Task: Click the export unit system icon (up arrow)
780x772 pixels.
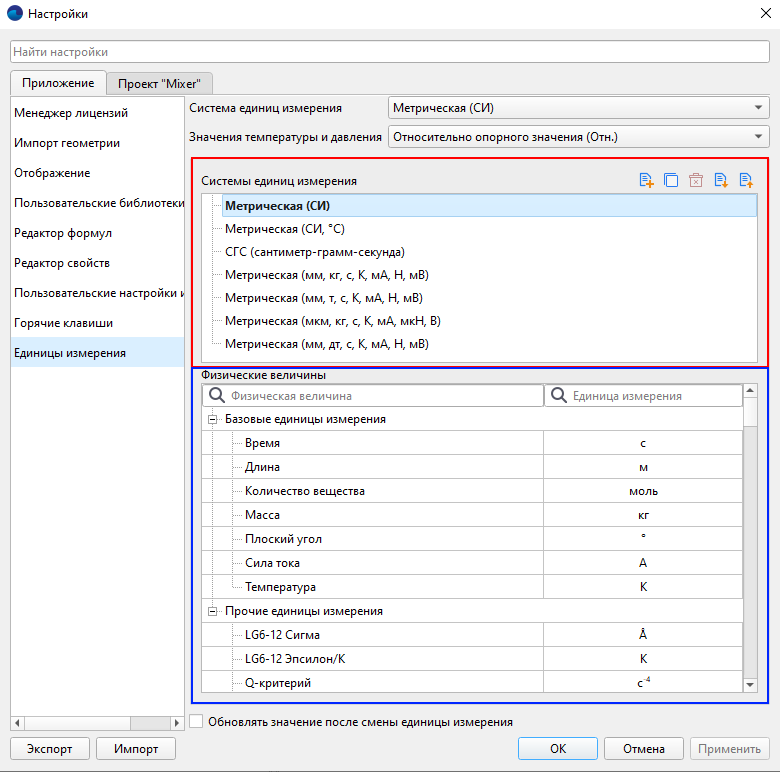Action: coord(745,181)
